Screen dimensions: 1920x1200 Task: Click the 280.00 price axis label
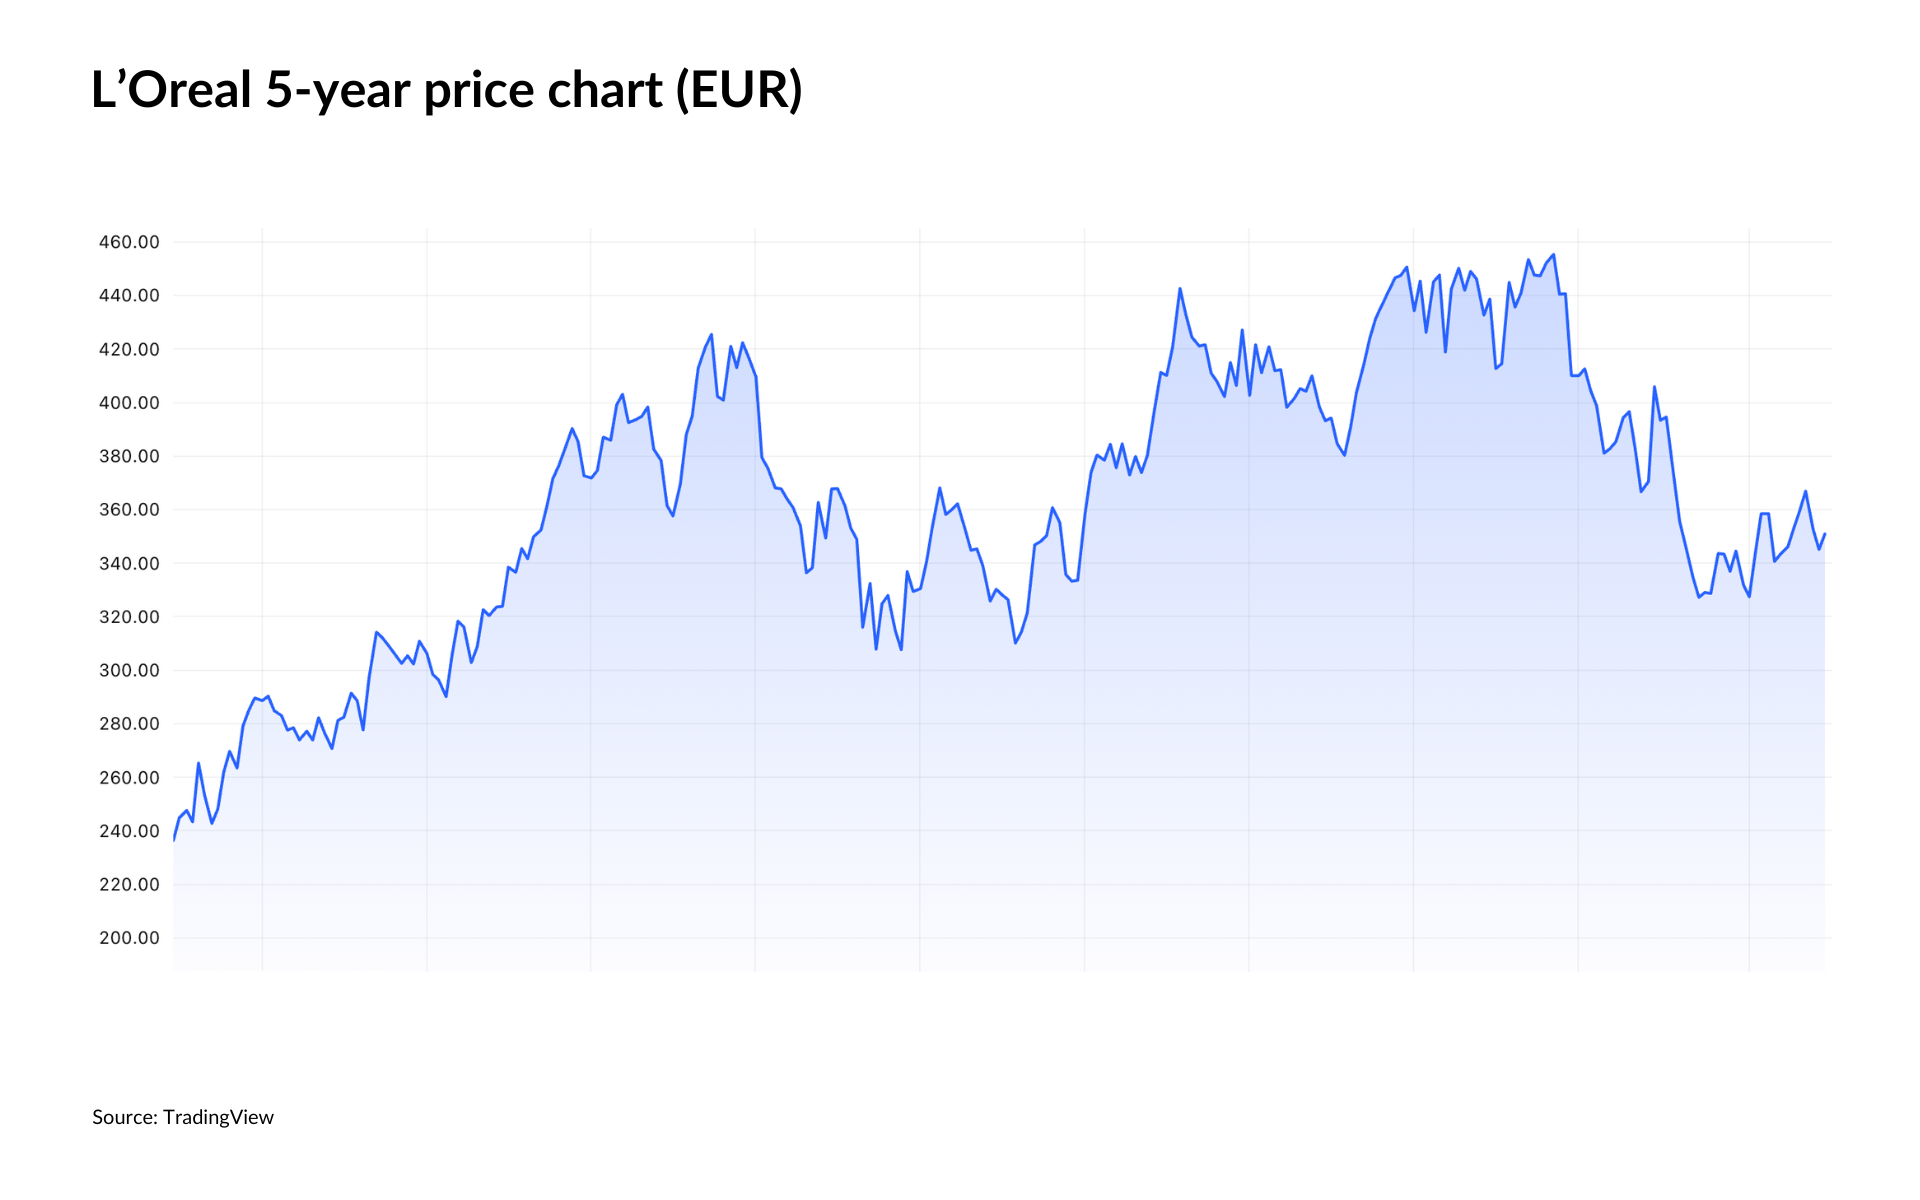(x=129, y=724)
